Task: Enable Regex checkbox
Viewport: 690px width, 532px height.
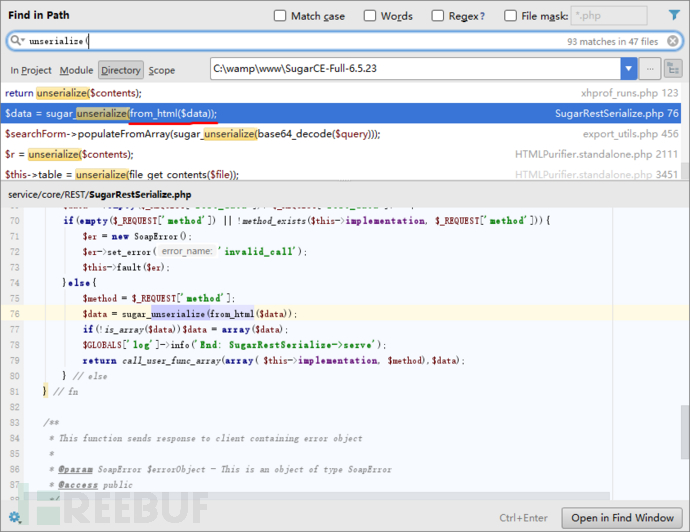Action: click(437, 16)
